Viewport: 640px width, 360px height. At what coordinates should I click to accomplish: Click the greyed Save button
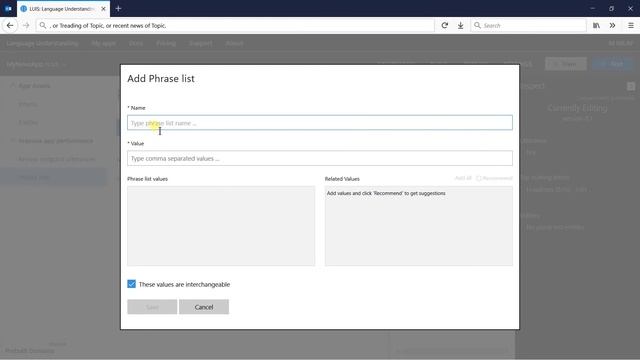152,307
